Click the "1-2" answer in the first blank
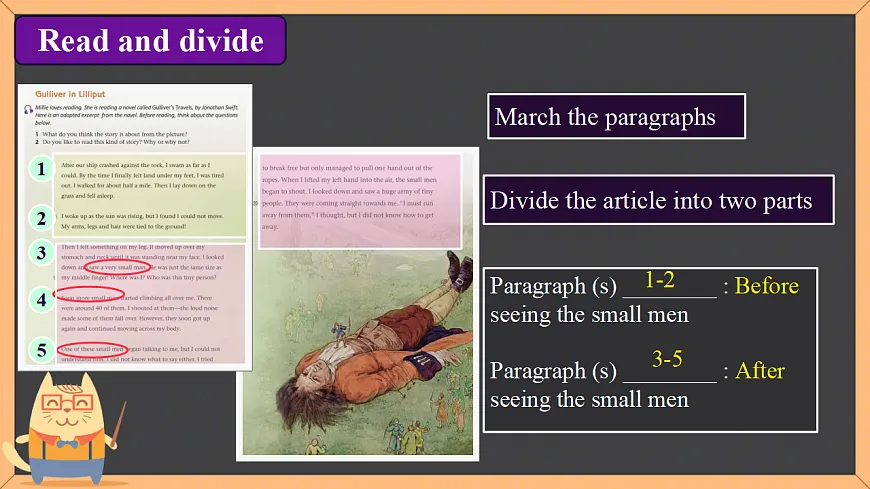Screen dimensions: 870x489 659,280
